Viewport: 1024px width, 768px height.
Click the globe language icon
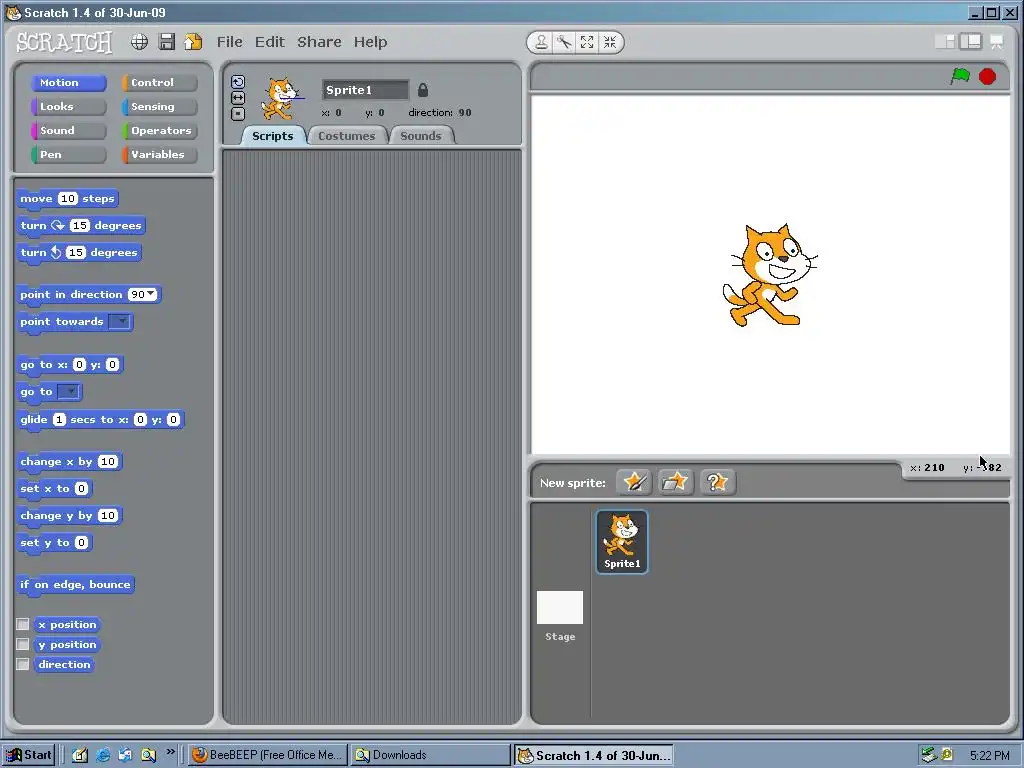pos(139,42)
